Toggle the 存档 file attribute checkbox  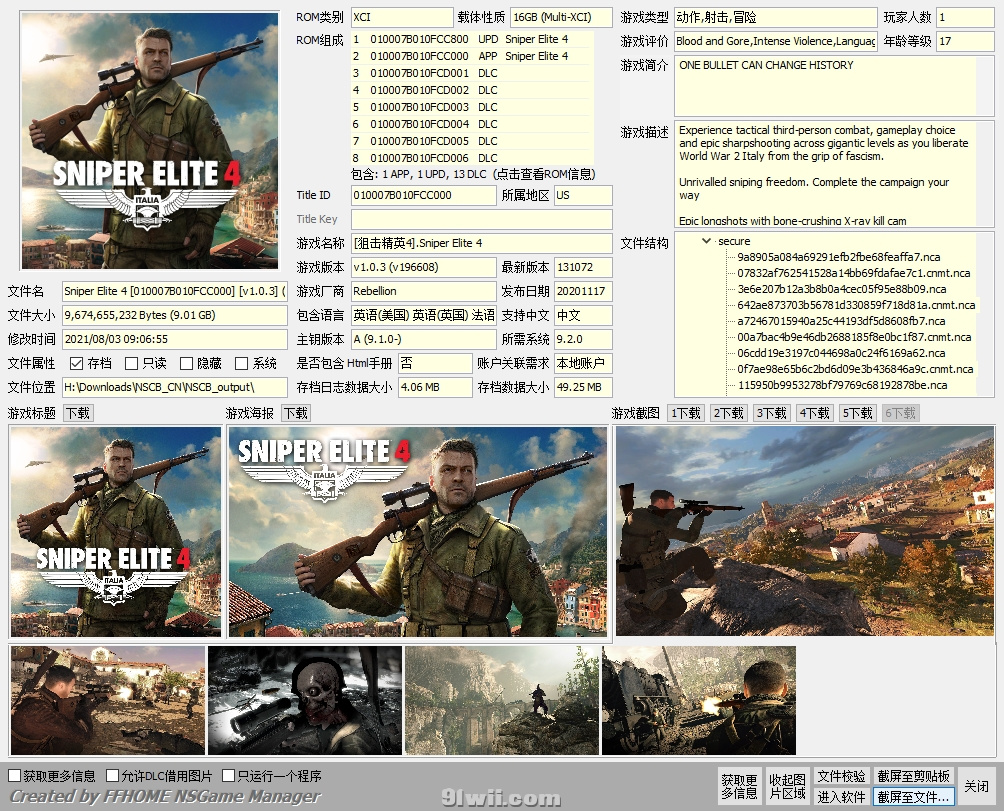coord(77,364)
